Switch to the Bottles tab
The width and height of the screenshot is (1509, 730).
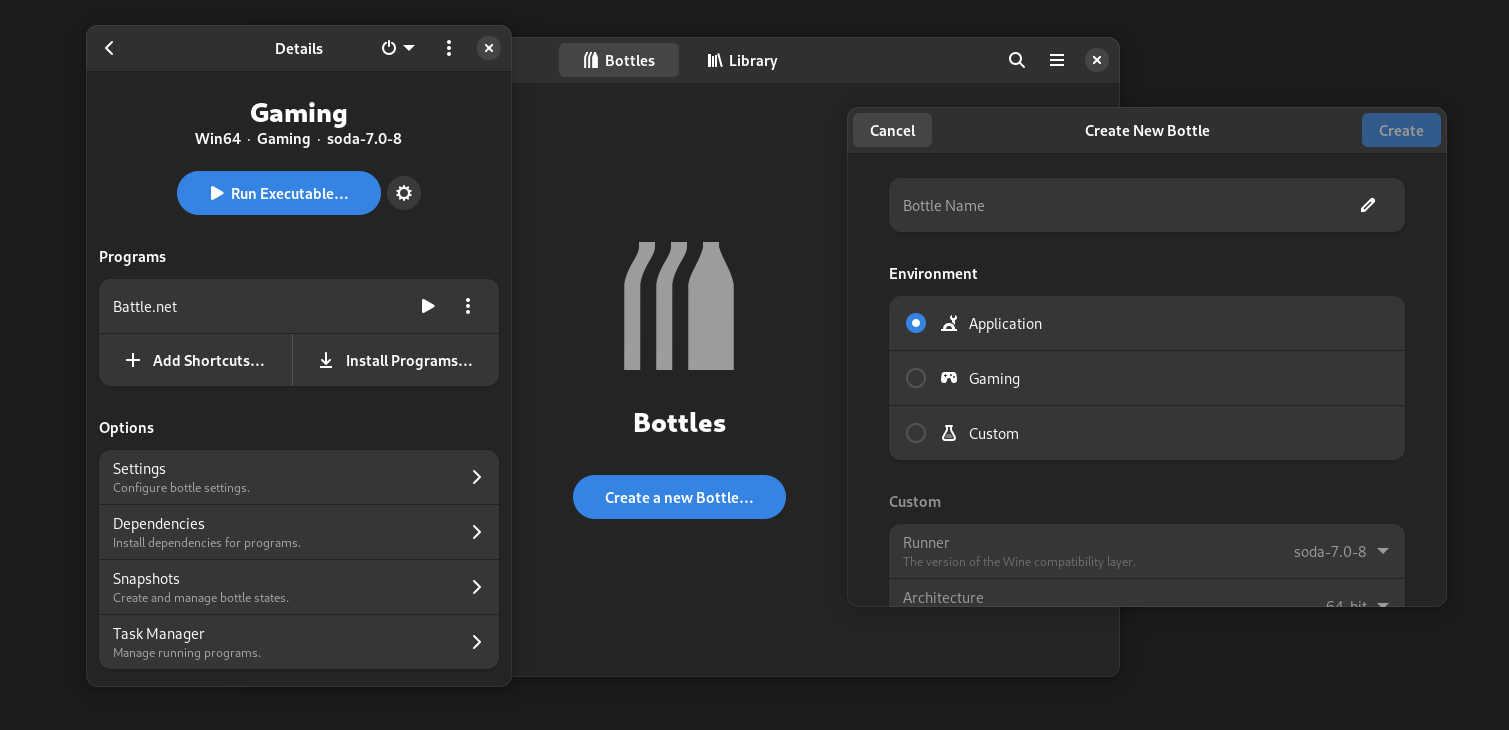pos(619,60)
